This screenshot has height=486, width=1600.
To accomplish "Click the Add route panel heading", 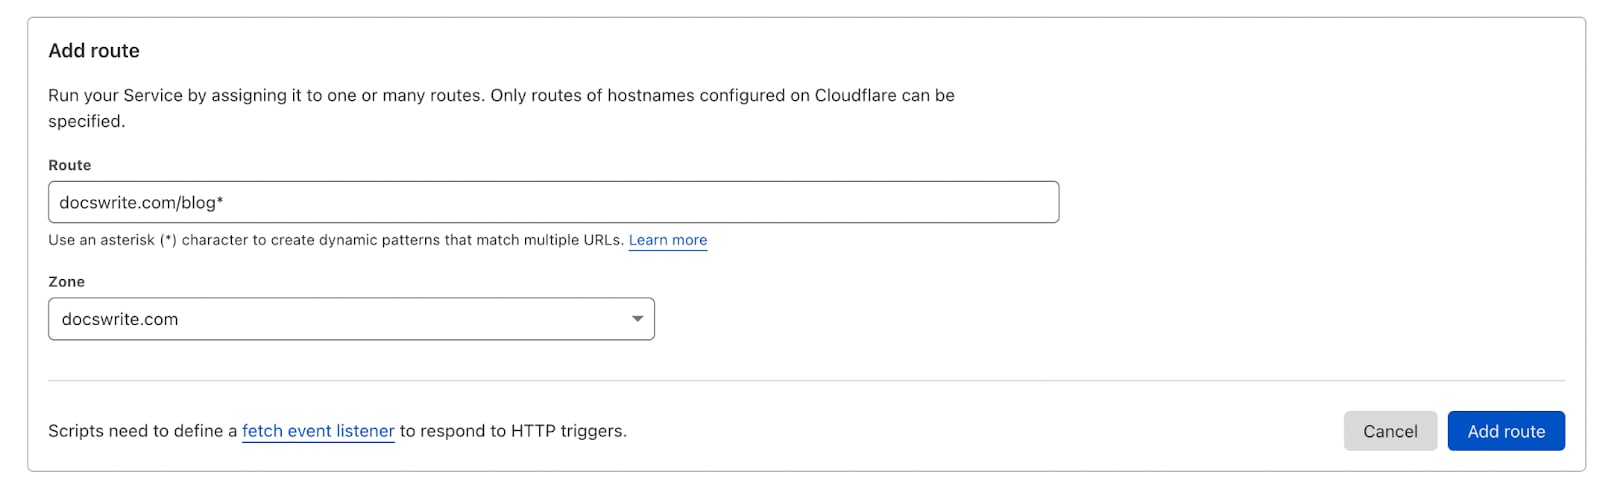I will coord(94,51).
